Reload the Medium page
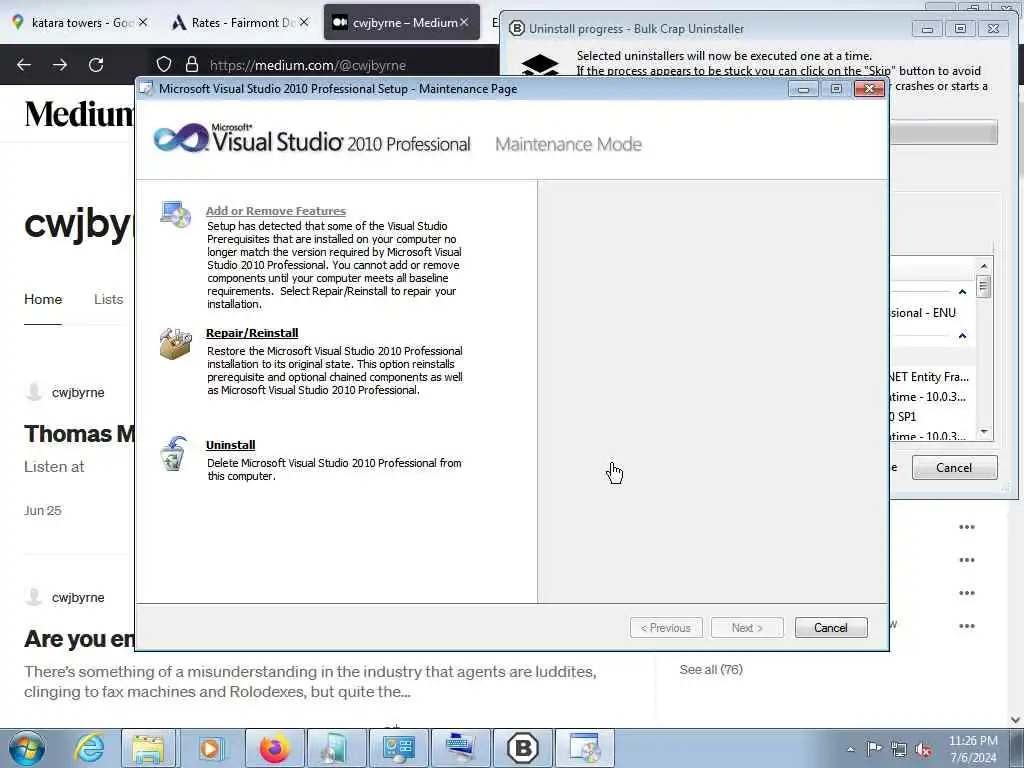The height and width of the screenshot is (768, 1024). pyautogui.click(x=96, y=65)
